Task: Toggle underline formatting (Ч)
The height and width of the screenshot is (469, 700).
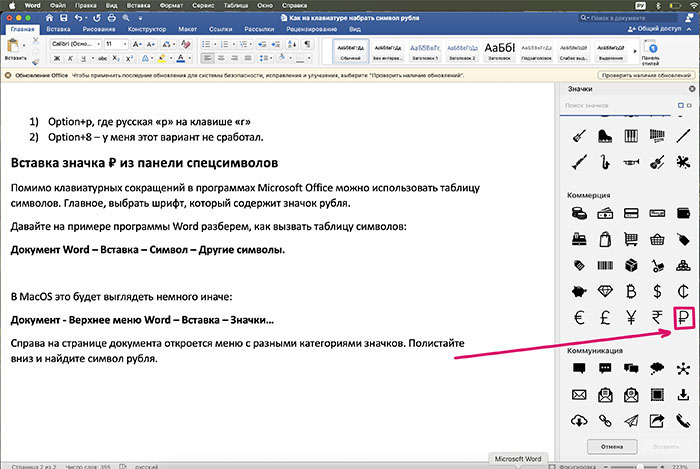Action: click(x=83, y=58)
